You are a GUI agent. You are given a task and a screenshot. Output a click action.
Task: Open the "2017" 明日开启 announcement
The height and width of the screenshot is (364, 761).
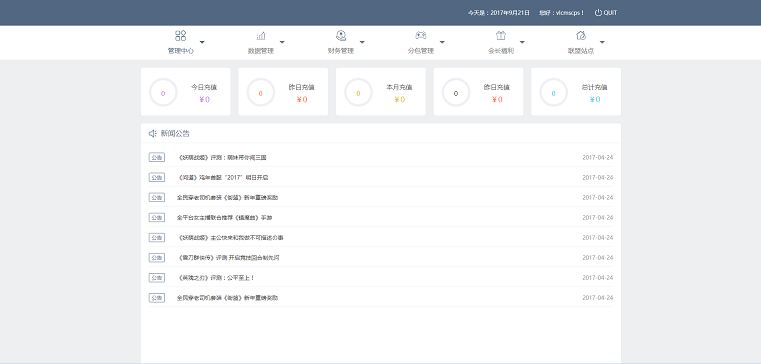[x=223, y=178]
